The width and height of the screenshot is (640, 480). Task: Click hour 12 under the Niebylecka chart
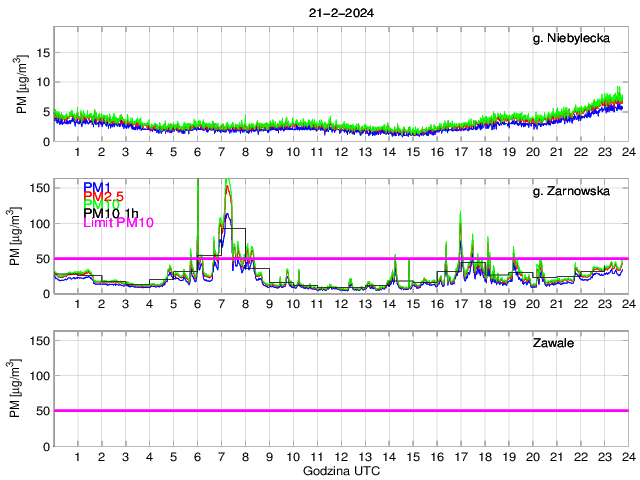pyautogui.click(x=341, y=152)
